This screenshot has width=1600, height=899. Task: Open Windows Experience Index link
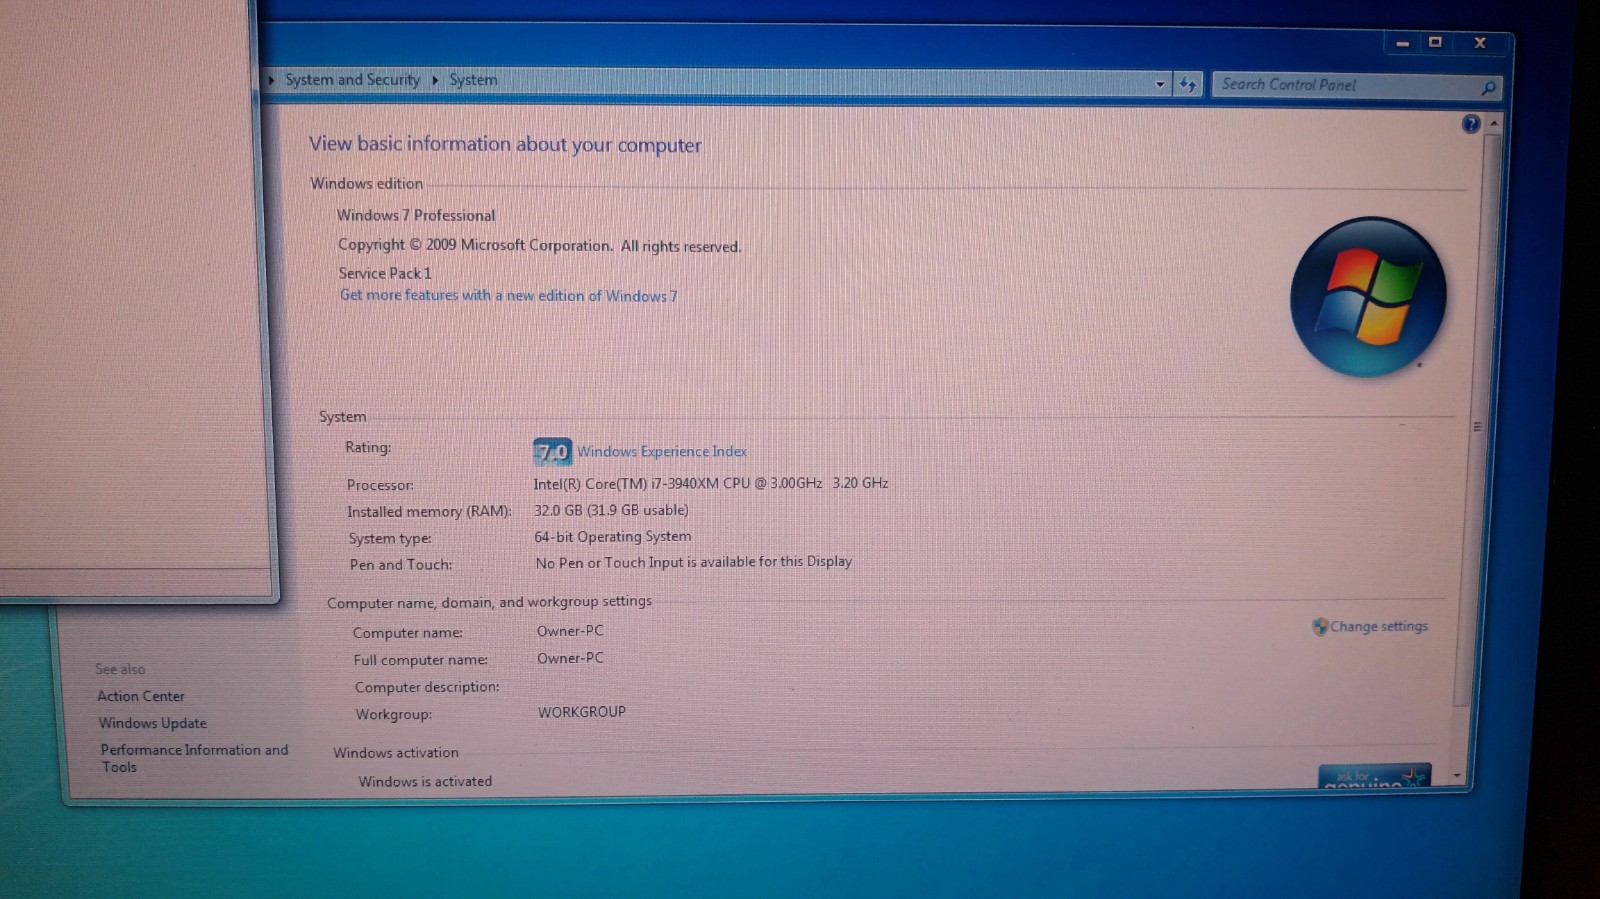coord(661,452)
